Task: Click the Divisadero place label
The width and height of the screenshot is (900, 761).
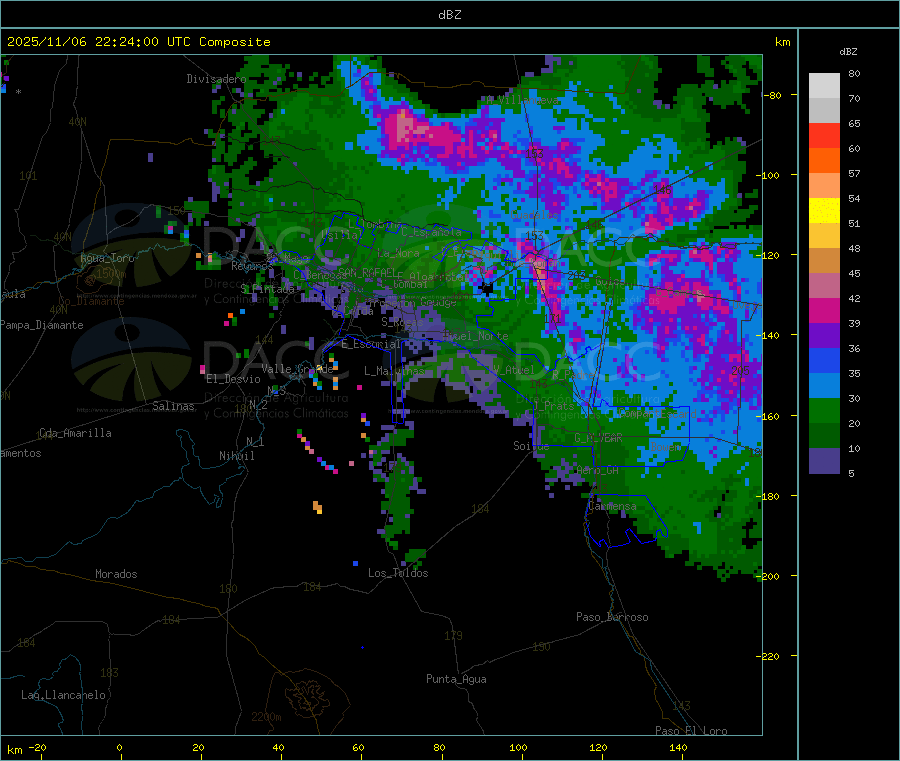Action: coord(216,79)
